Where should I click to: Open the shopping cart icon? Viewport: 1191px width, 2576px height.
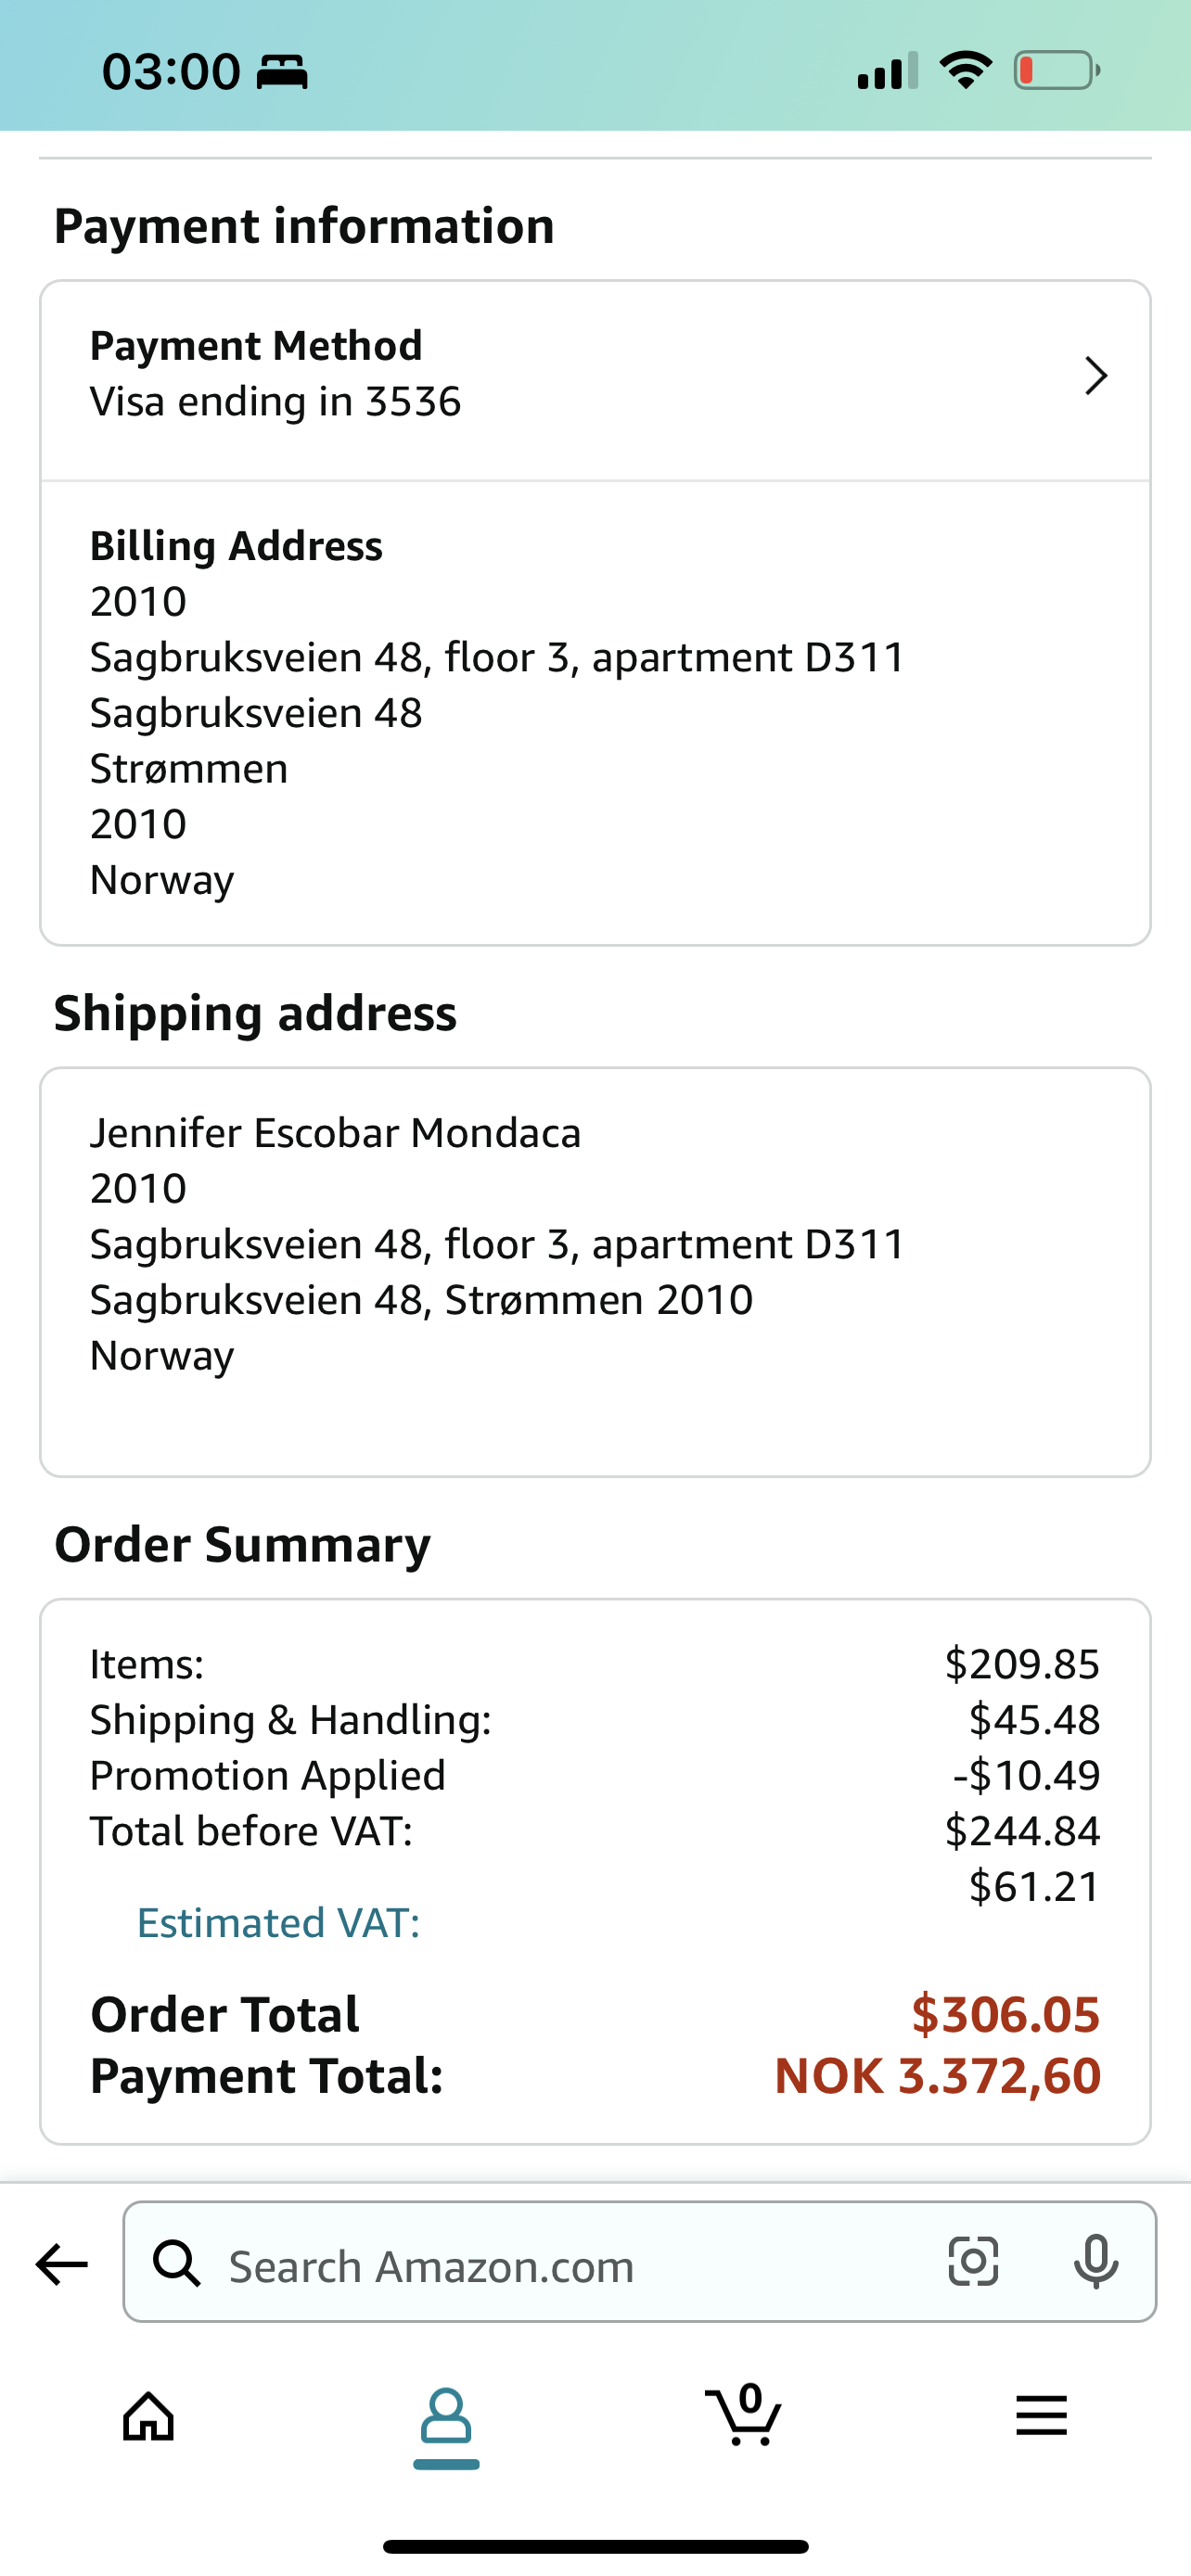(744, 2414)
